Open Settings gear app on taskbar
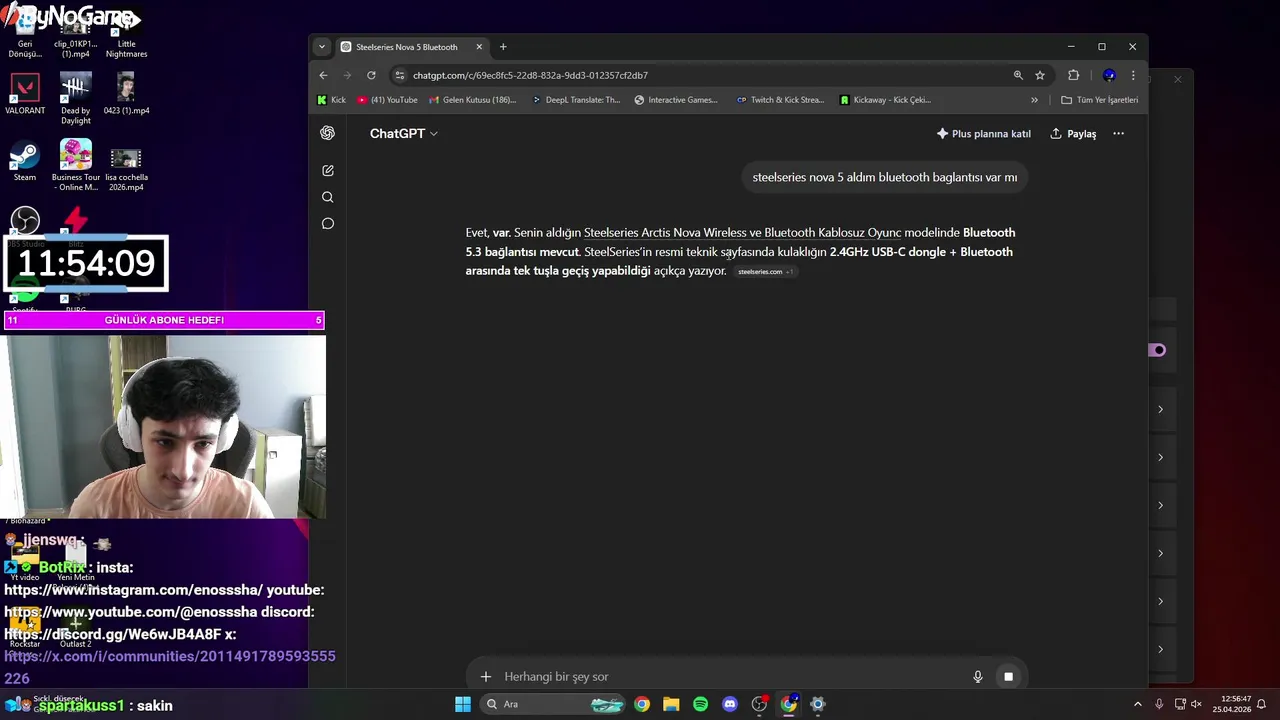Image resolution: width=1280 pixels, height=720 pixels. click(x=818, y=704)
